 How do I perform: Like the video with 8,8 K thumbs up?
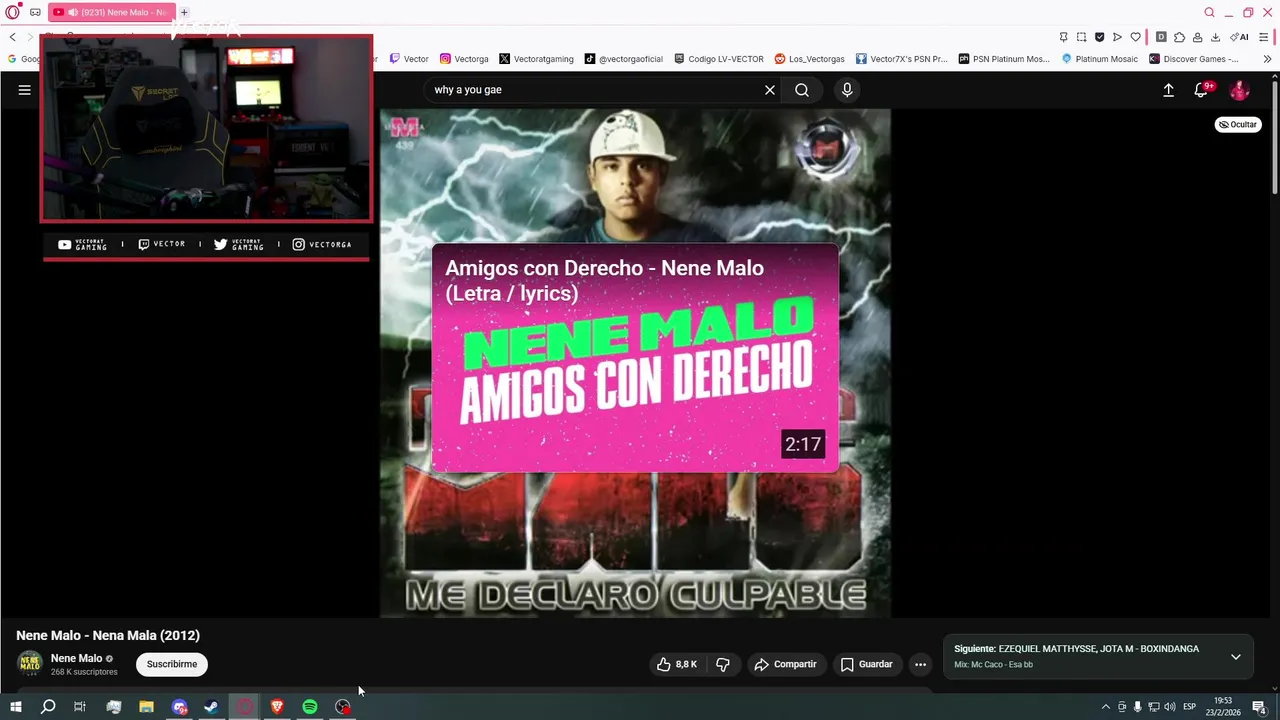pos(676,664)
